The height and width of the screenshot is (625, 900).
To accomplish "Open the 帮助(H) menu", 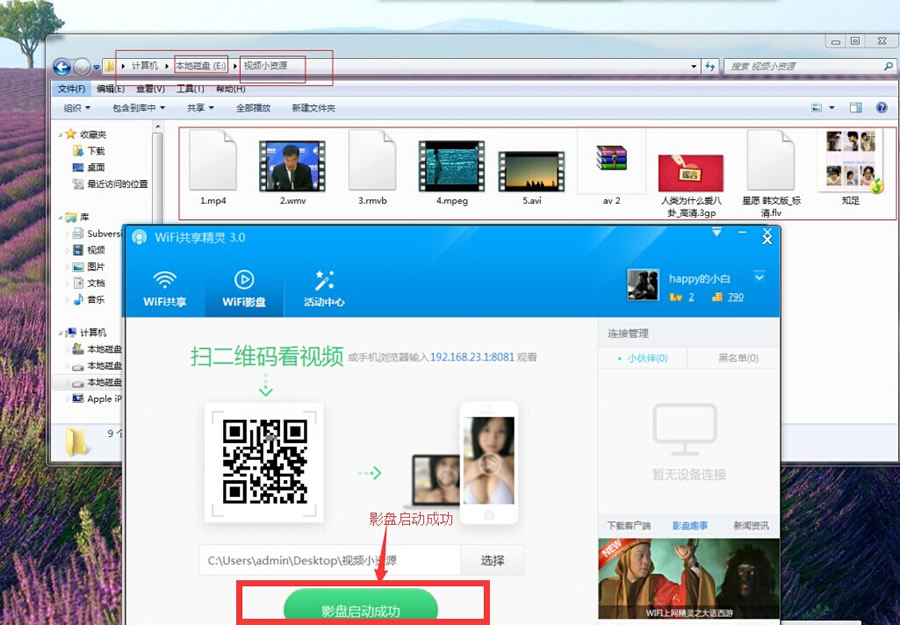I will (230, 89).
